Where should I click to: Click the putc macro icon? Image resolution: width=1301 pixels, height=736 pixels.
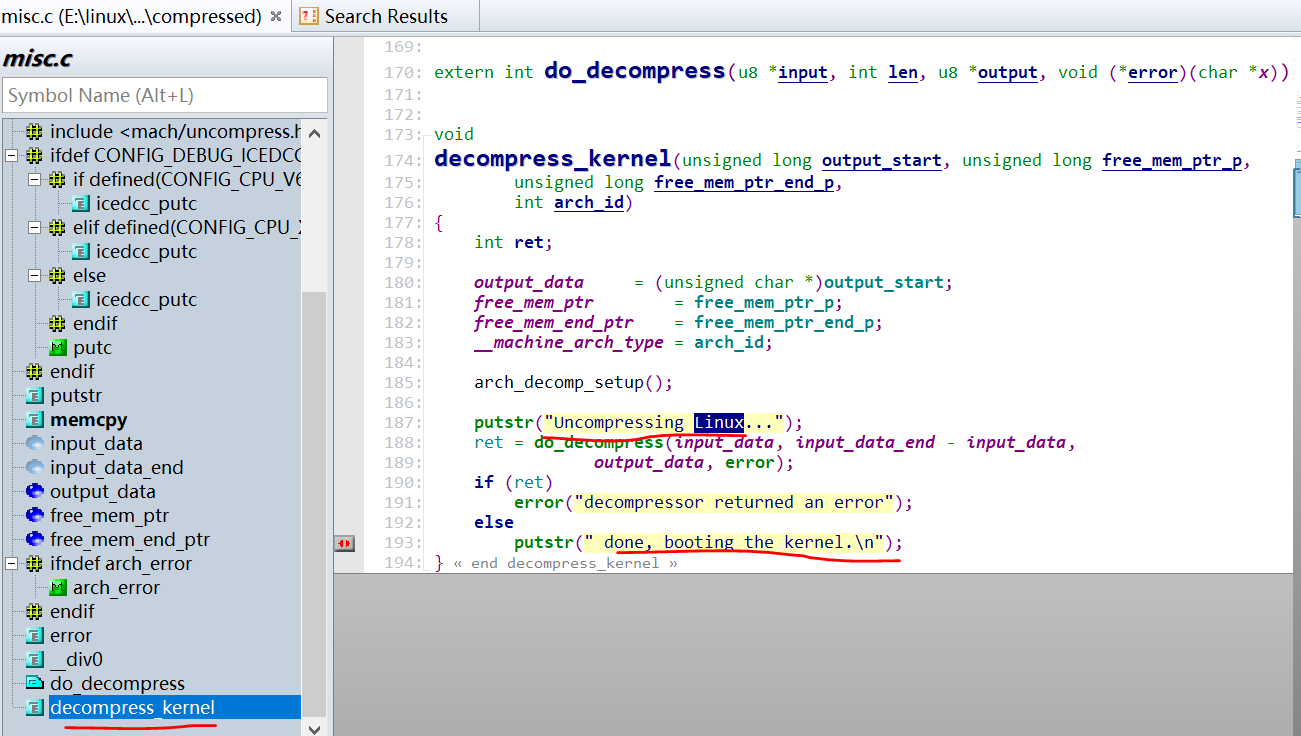58,348
